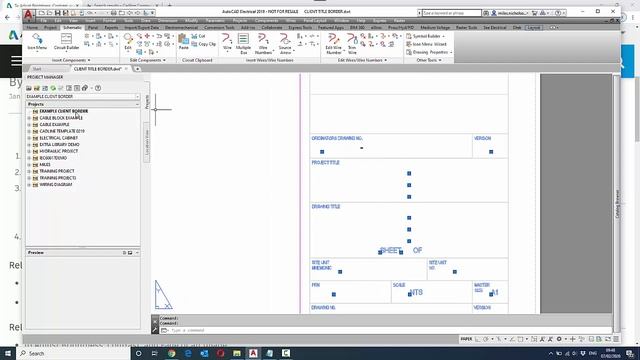Expand the CABLE BLOCK EXAMPLE project

29,118
